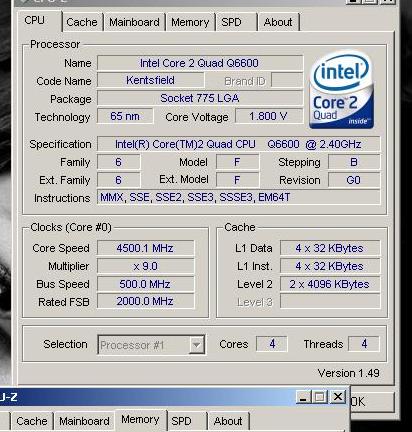Expand the Processor #1 selection dropdown arrow
Viewport: 412px width, 432px height.
pos(197,345)
